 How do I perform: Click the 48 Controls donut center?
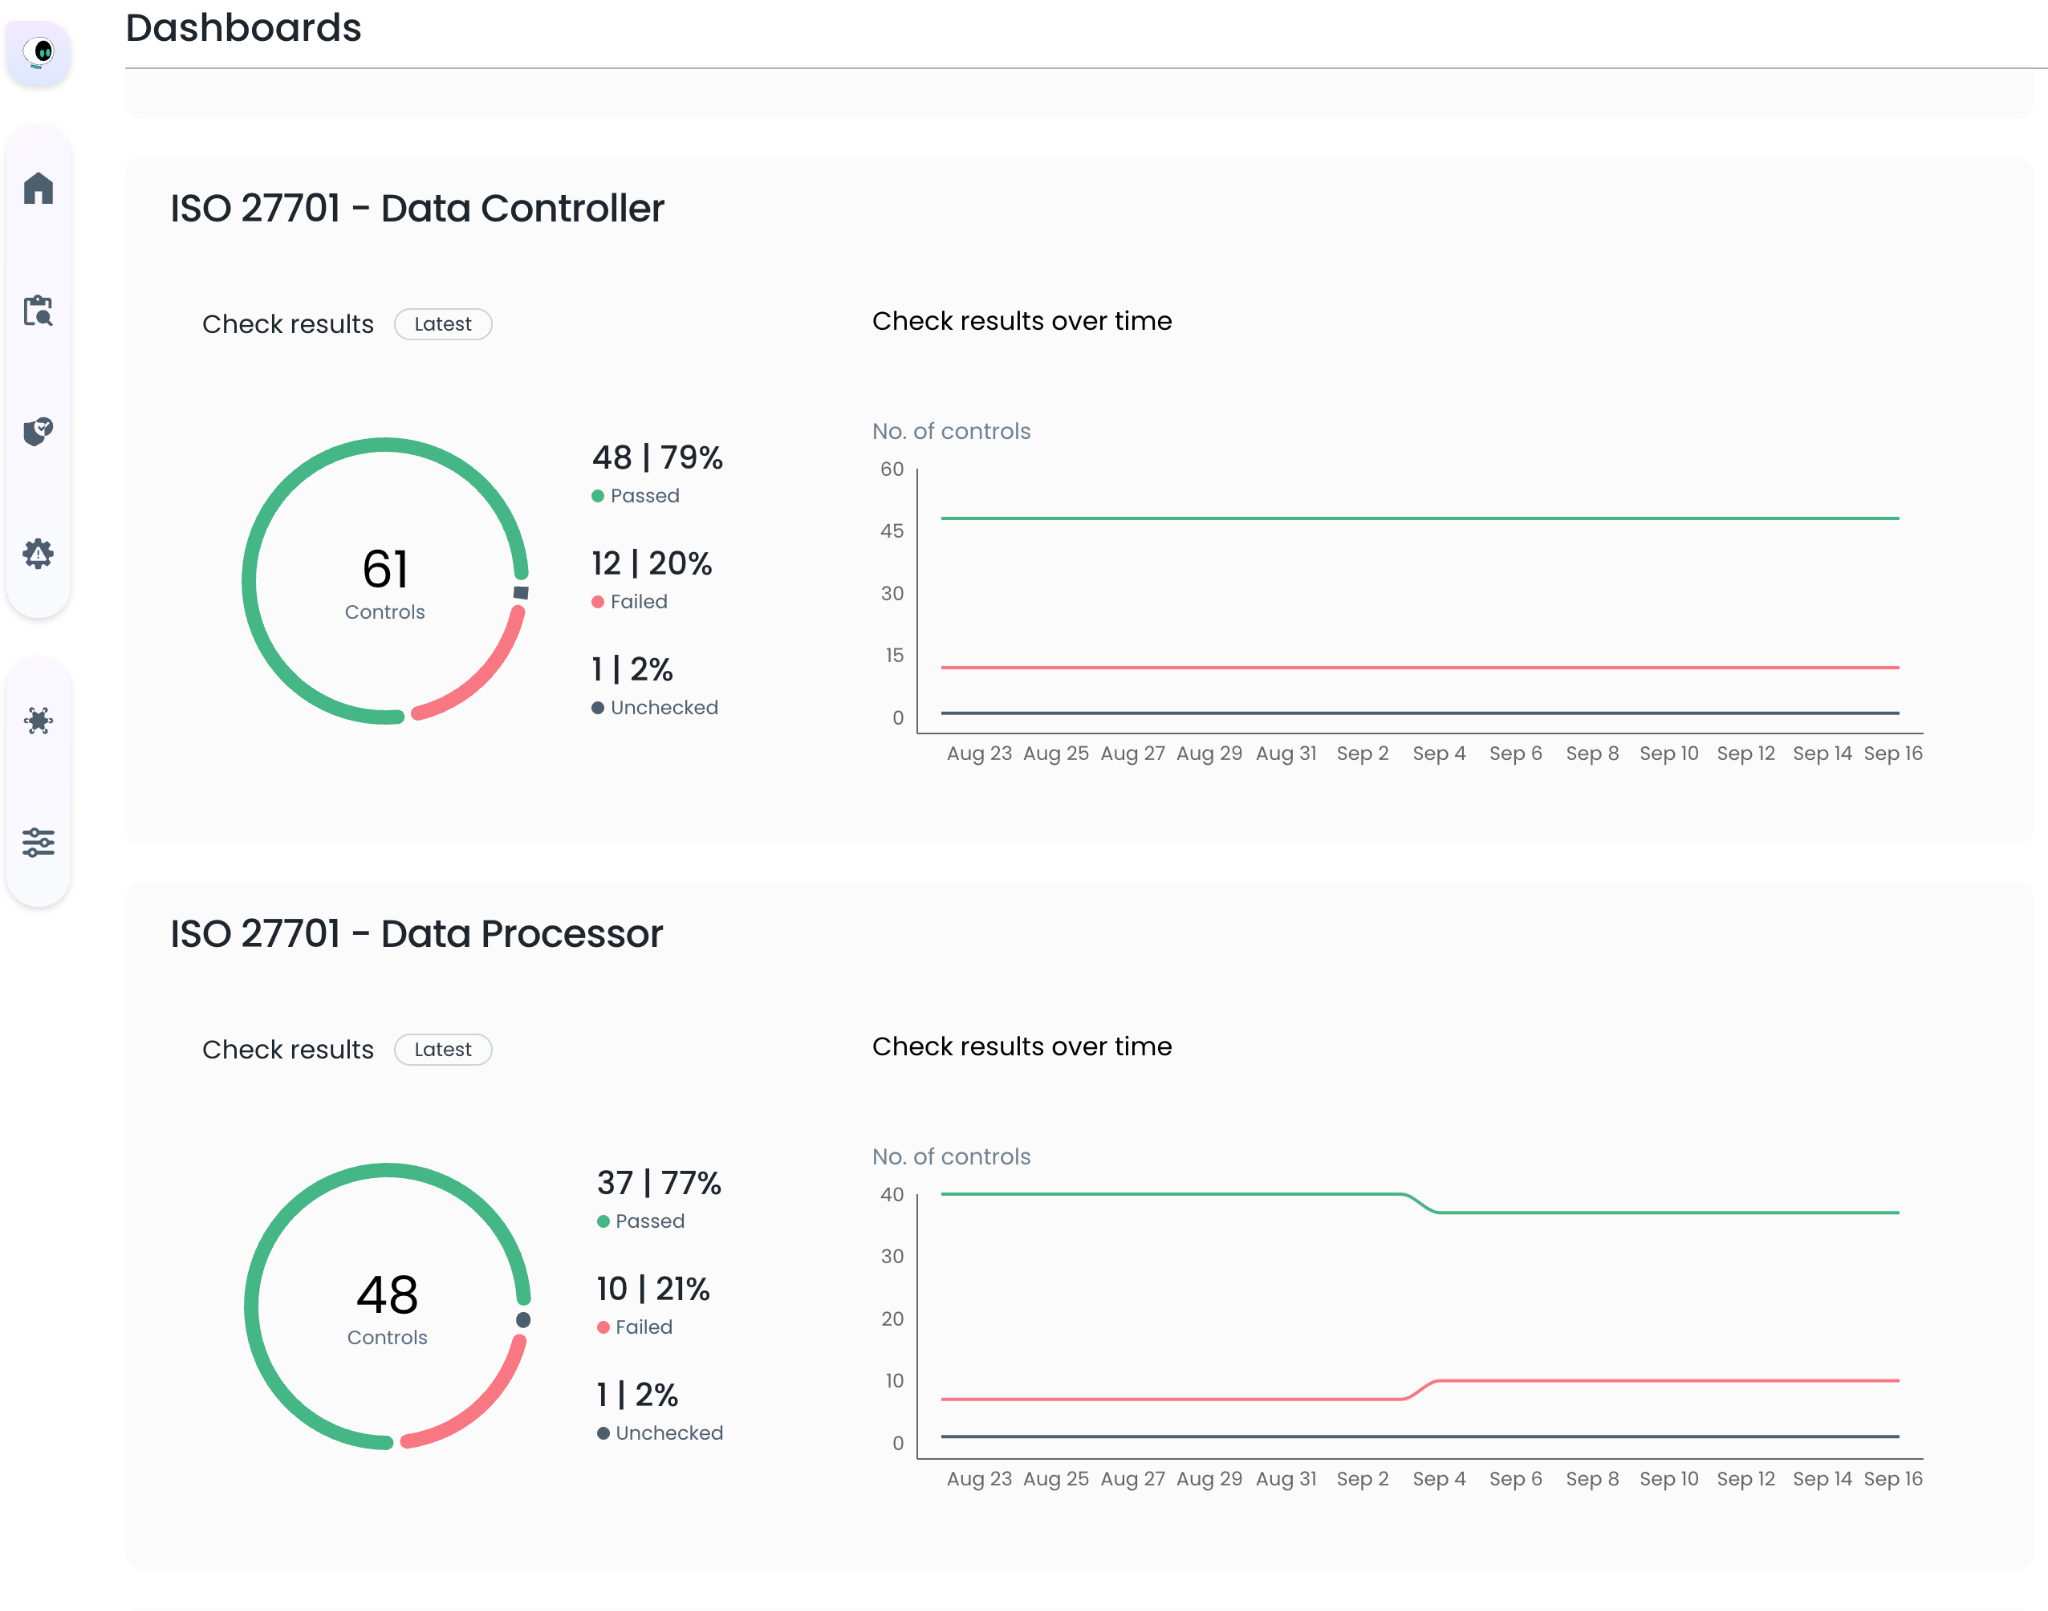click(x=387, y=1307)
